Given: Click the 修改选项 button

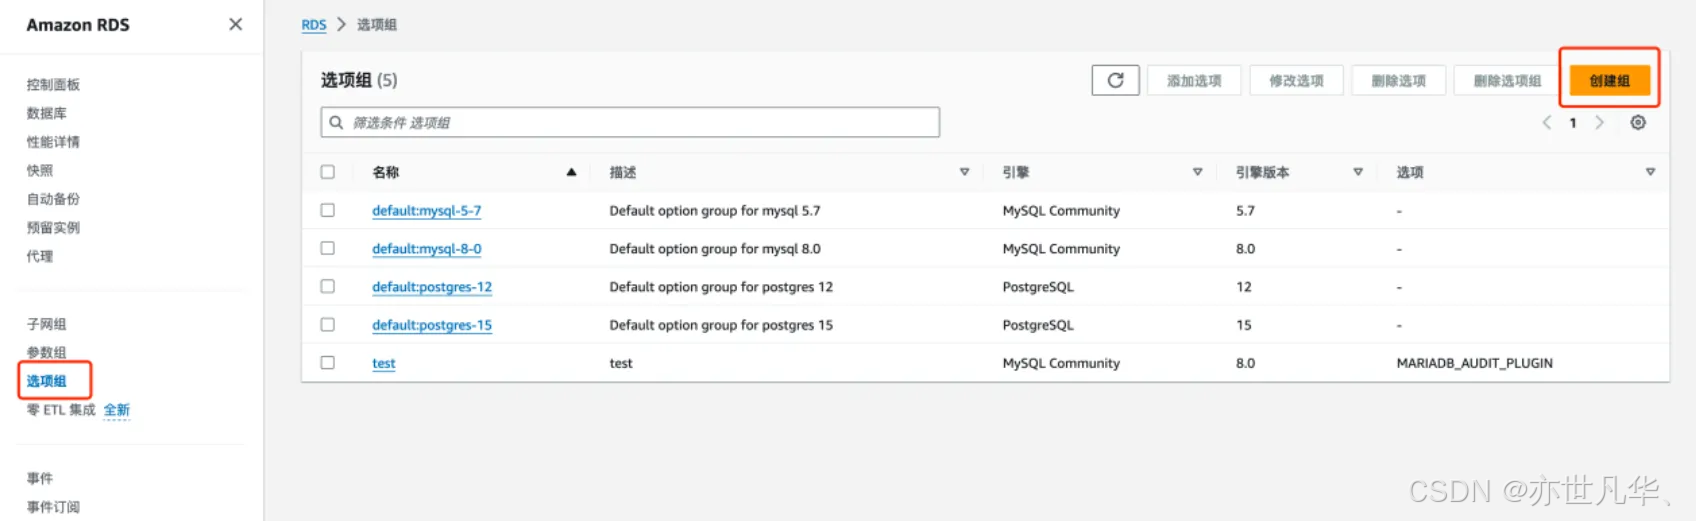Looking at the screenshot, I should 1296,80.
